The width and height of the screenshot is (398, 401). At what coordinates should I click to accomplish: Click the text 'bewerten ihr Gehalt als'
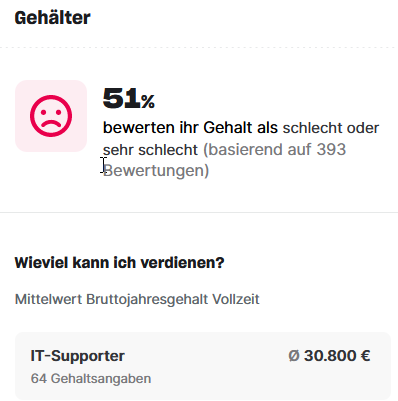pos(190,128)
